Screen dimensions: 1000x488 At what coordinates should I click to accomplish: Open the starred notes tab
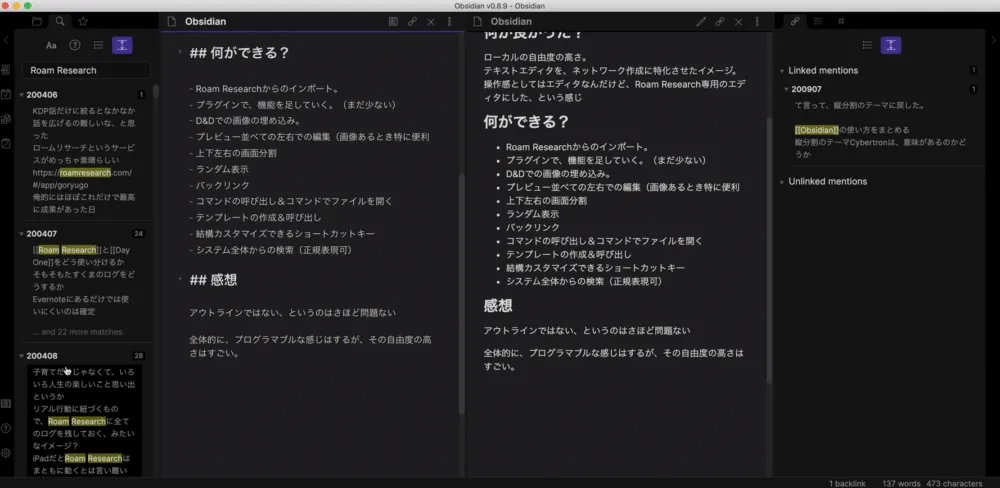83,22
